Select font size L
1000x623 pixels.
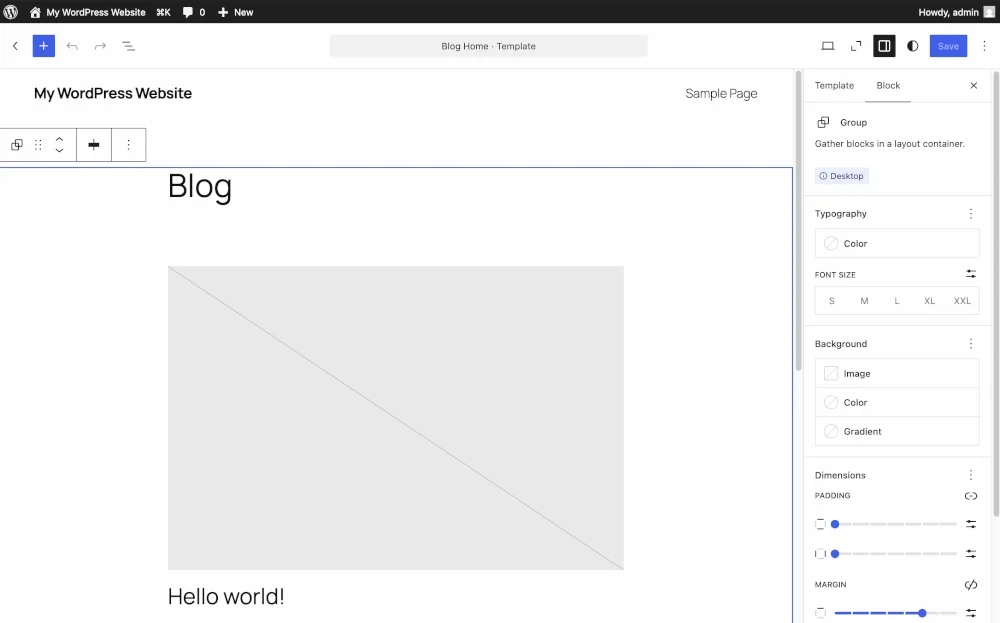click(897, 301)
